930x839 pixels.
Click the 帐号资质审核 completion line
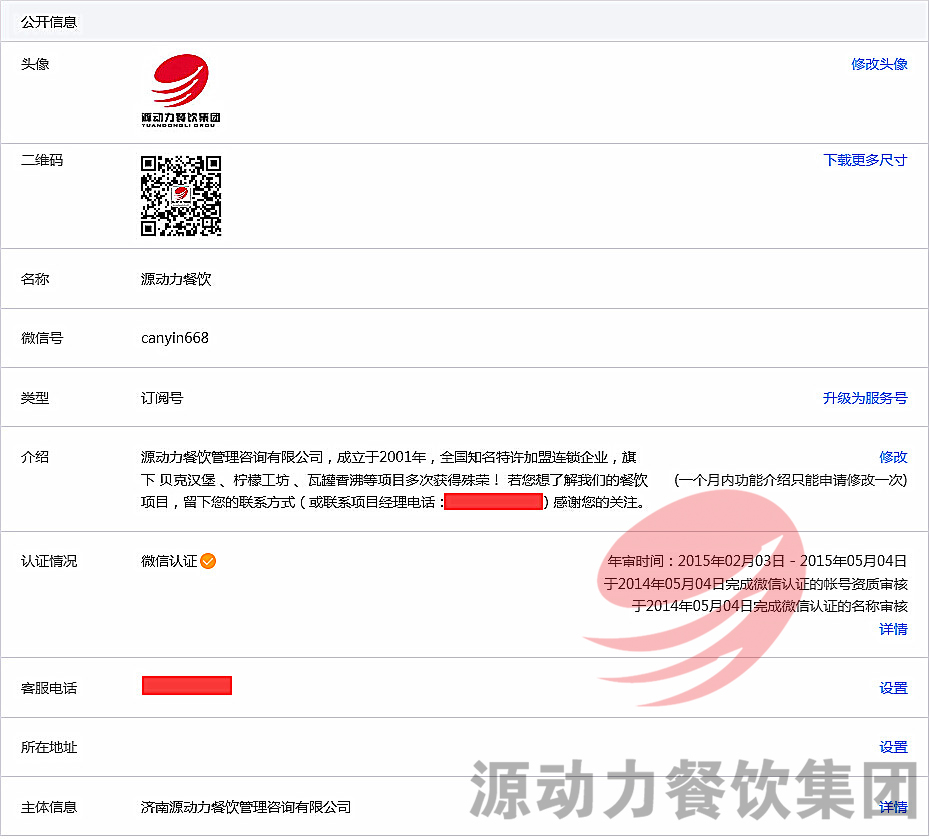(x=756, y=584)
